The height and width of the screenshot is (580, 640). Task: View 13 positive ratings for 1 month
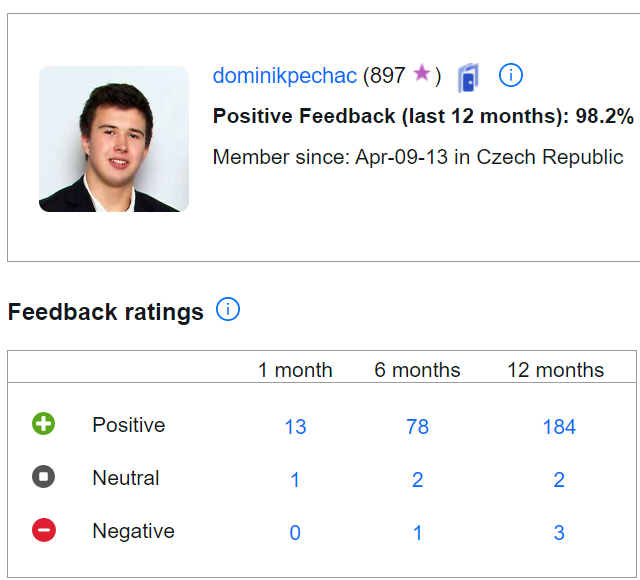point(295,427)
